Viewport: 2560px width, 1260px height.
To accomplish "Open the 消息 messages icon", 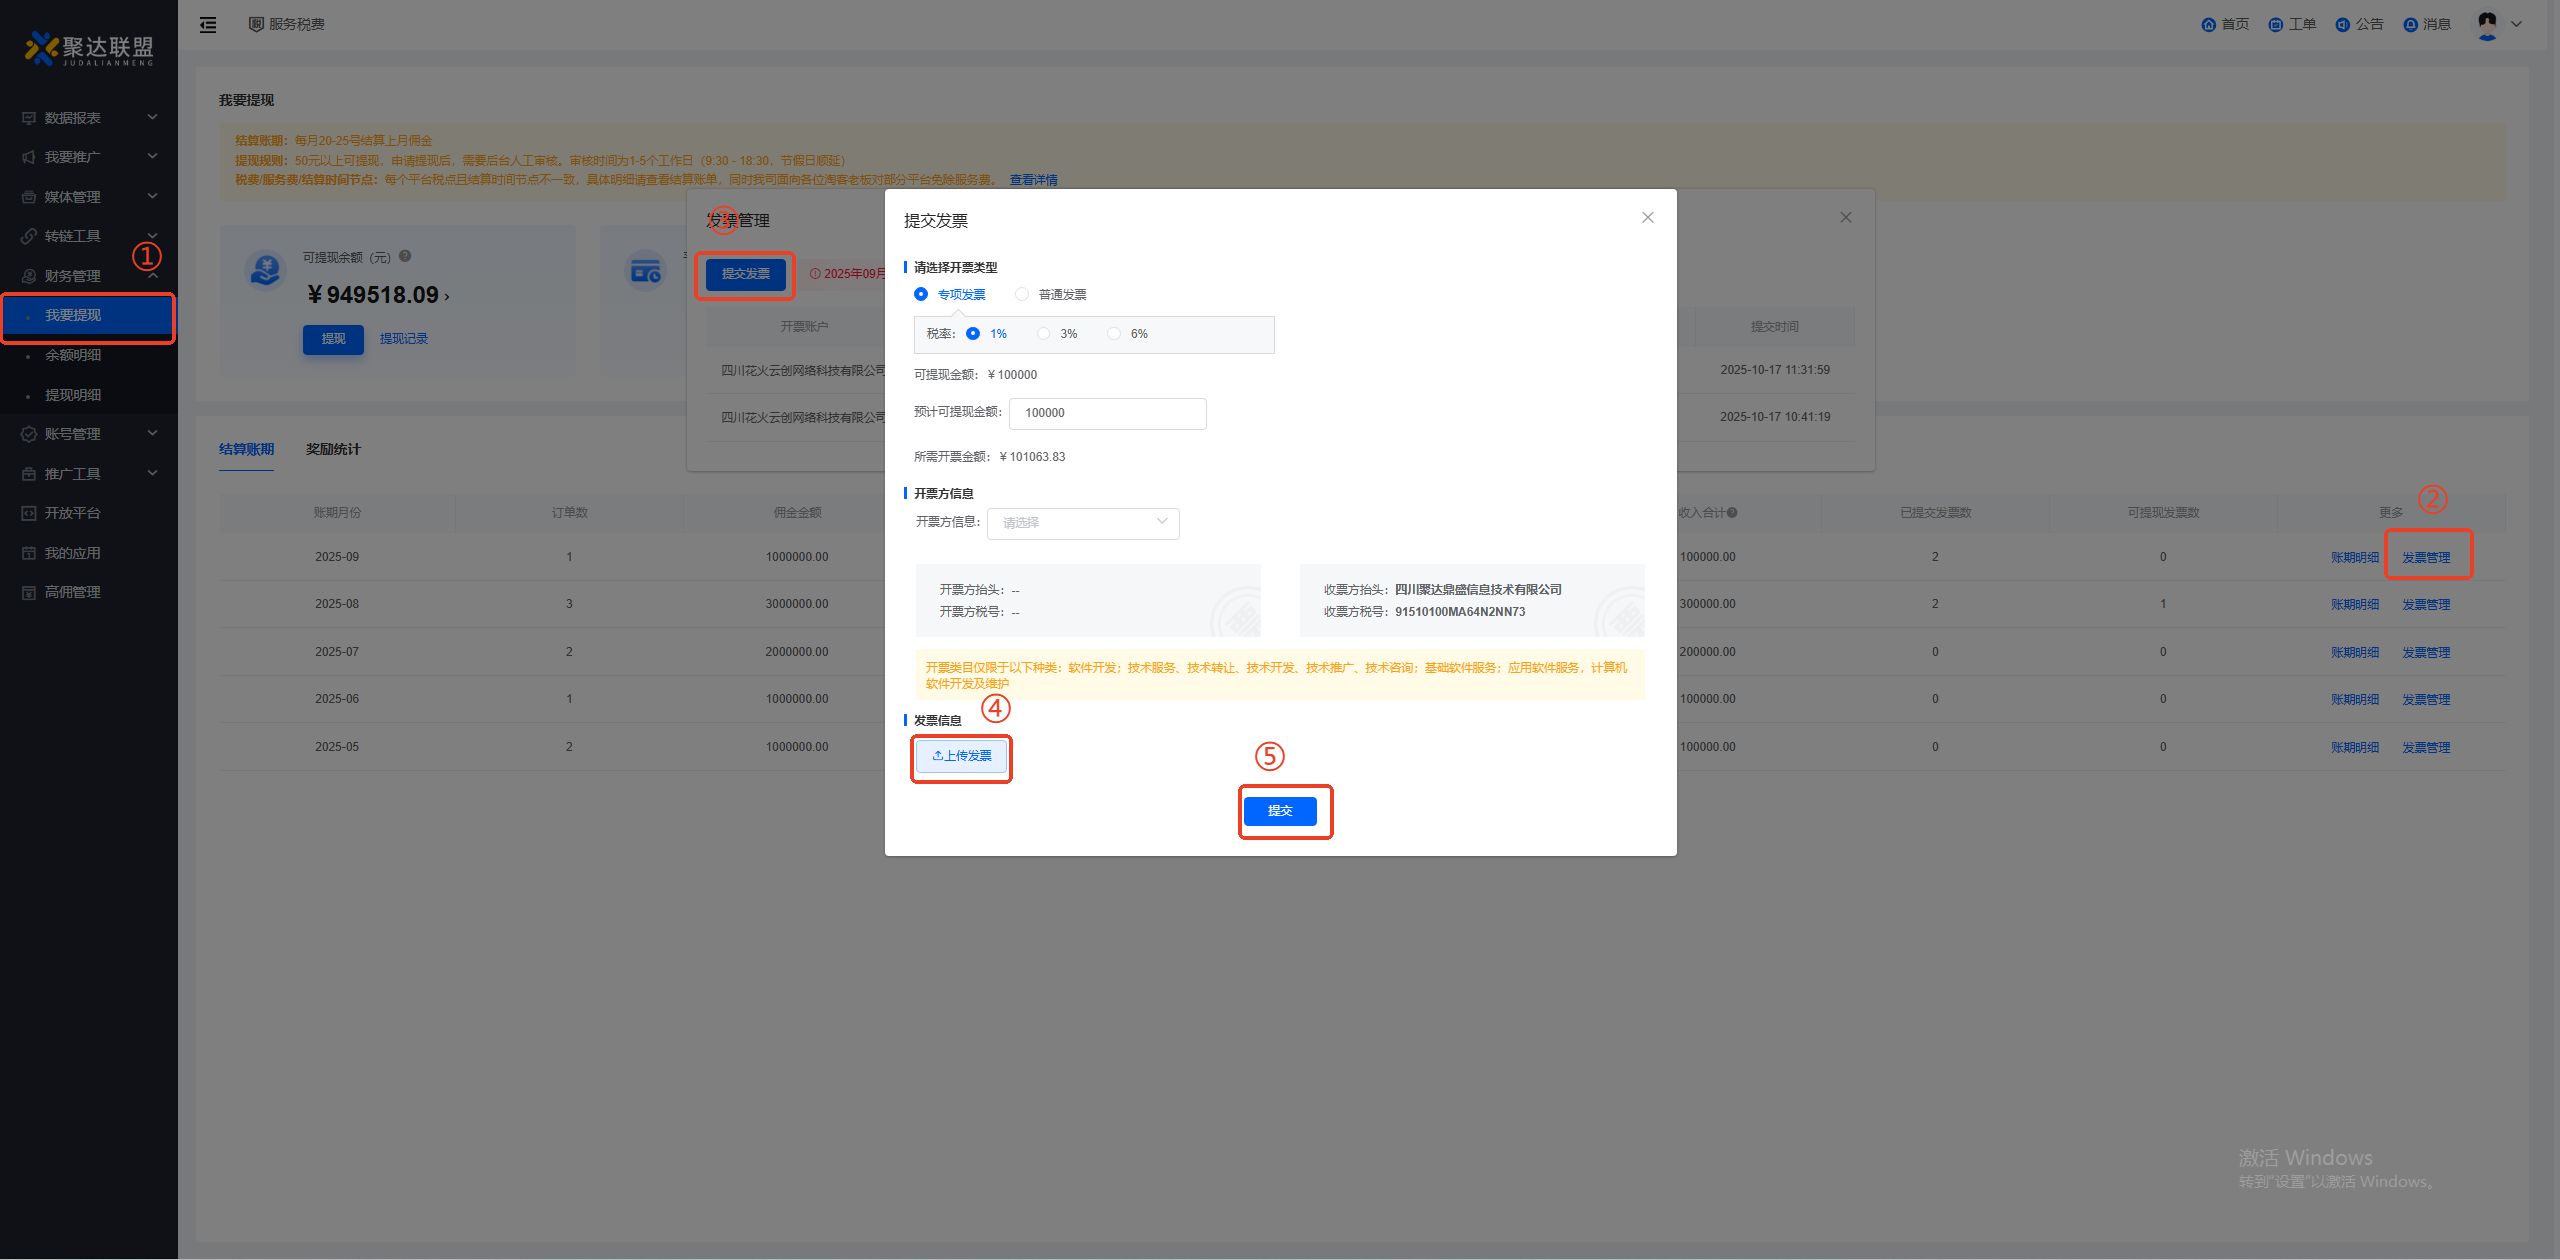I will pos(2410,25).
